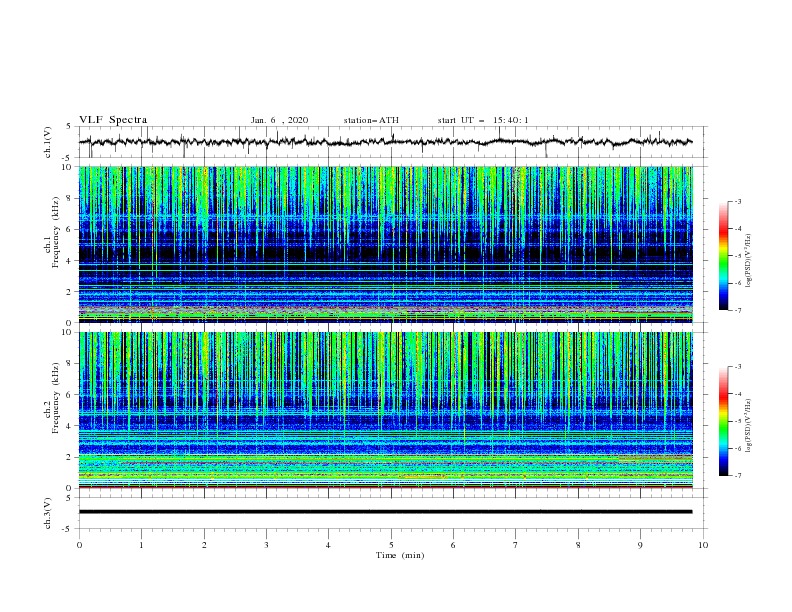This screenshot has height=612, width=792.
Task: Click the "station=ATH" header label
Action: point(371,120)
